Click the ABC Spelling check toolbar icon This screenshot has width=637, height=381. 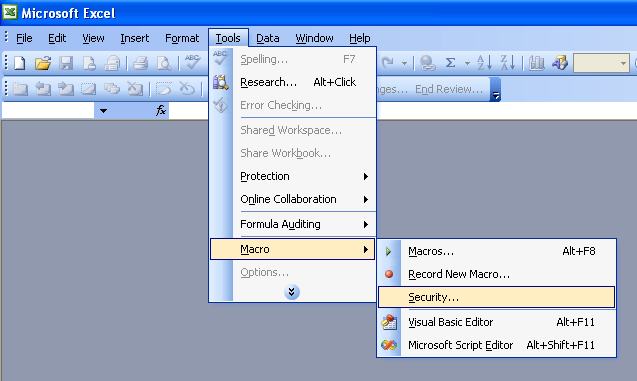(192, 62)
